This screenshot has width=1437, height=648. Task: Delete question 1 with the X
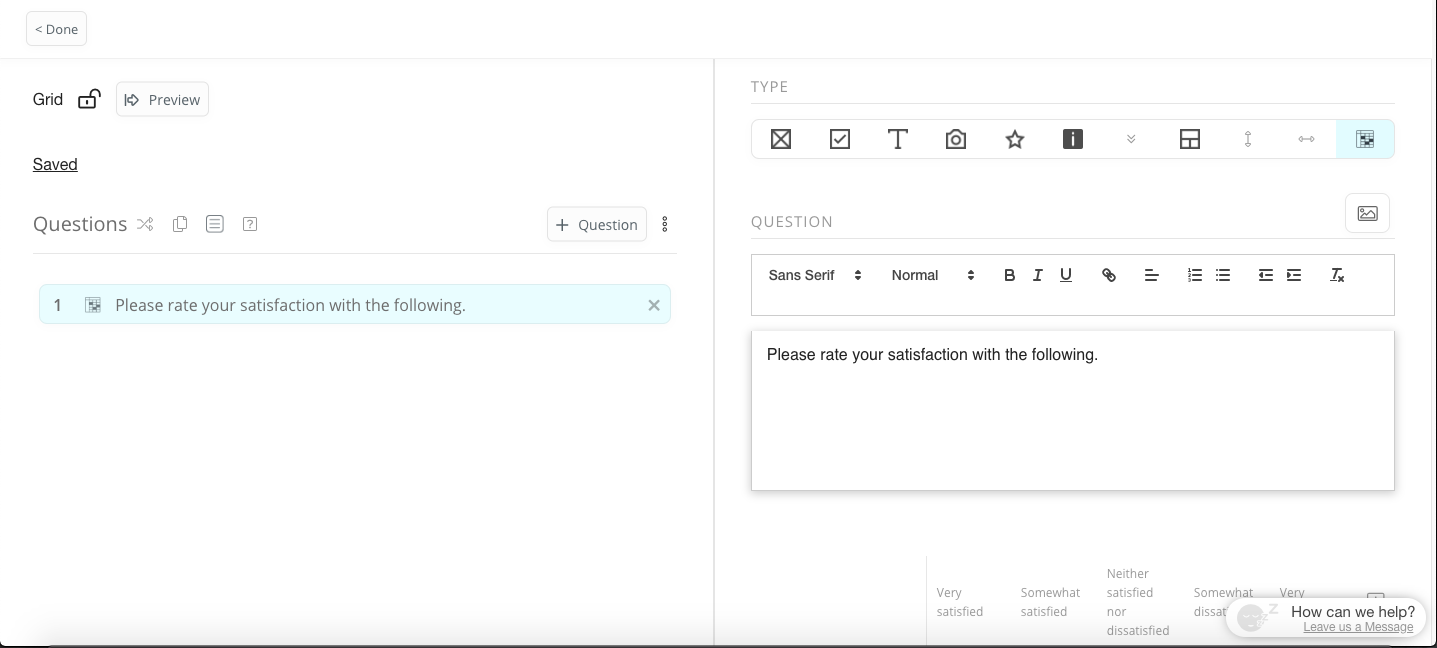pyautogui.click(x=654, y=305)
